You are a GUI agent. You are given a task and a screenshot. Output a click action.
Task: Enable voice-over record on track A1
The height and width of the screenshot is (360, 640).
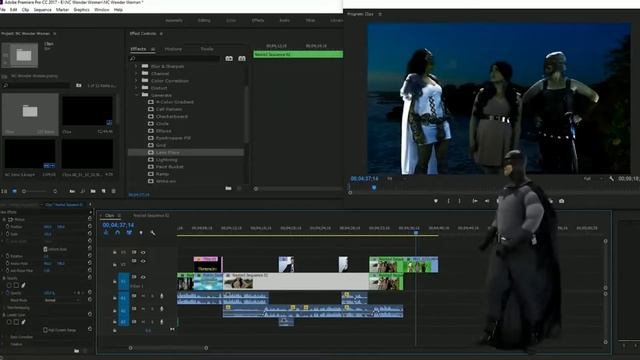[162, 296]
